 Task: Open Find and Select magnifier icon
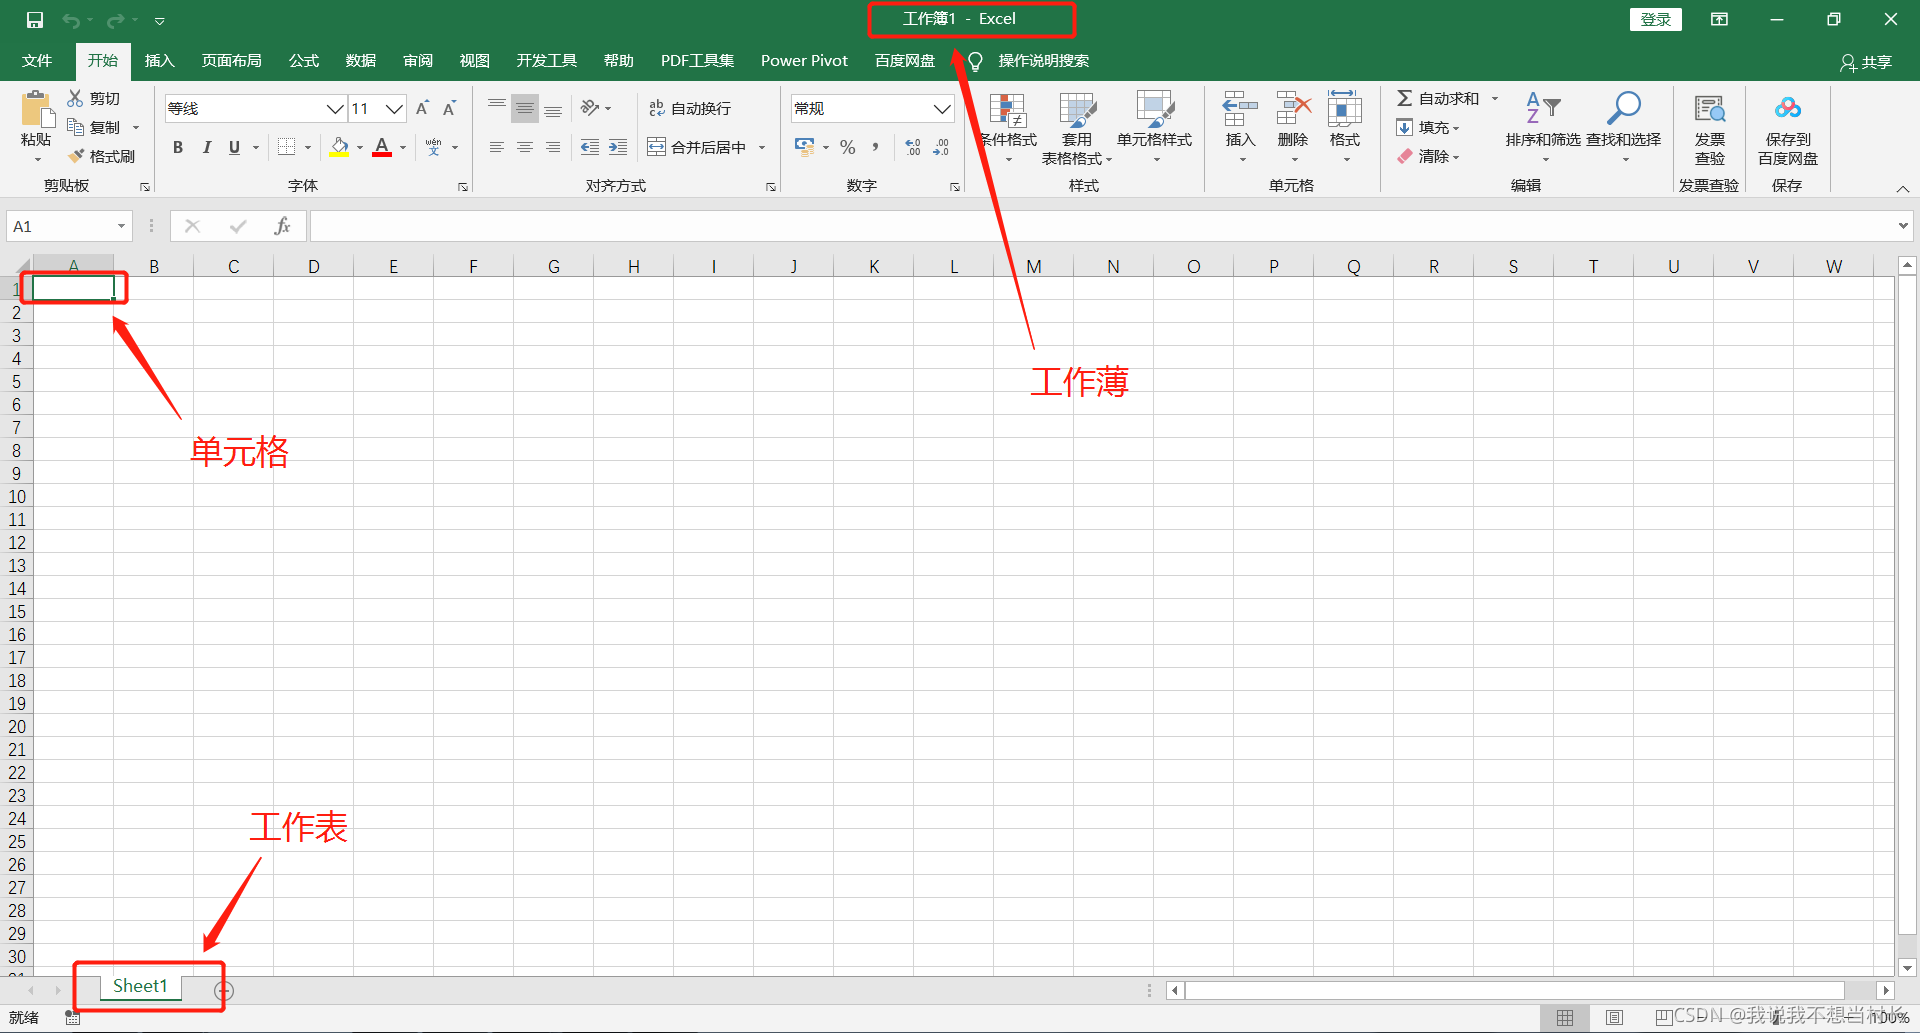[x=1624, y=108]
